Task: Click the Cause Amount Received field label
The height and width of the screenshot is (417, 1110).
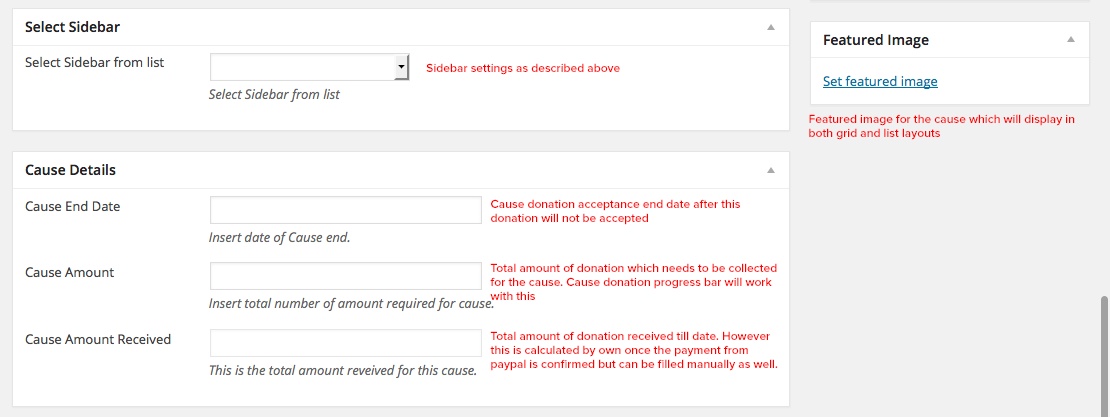Action: point(98,339)
